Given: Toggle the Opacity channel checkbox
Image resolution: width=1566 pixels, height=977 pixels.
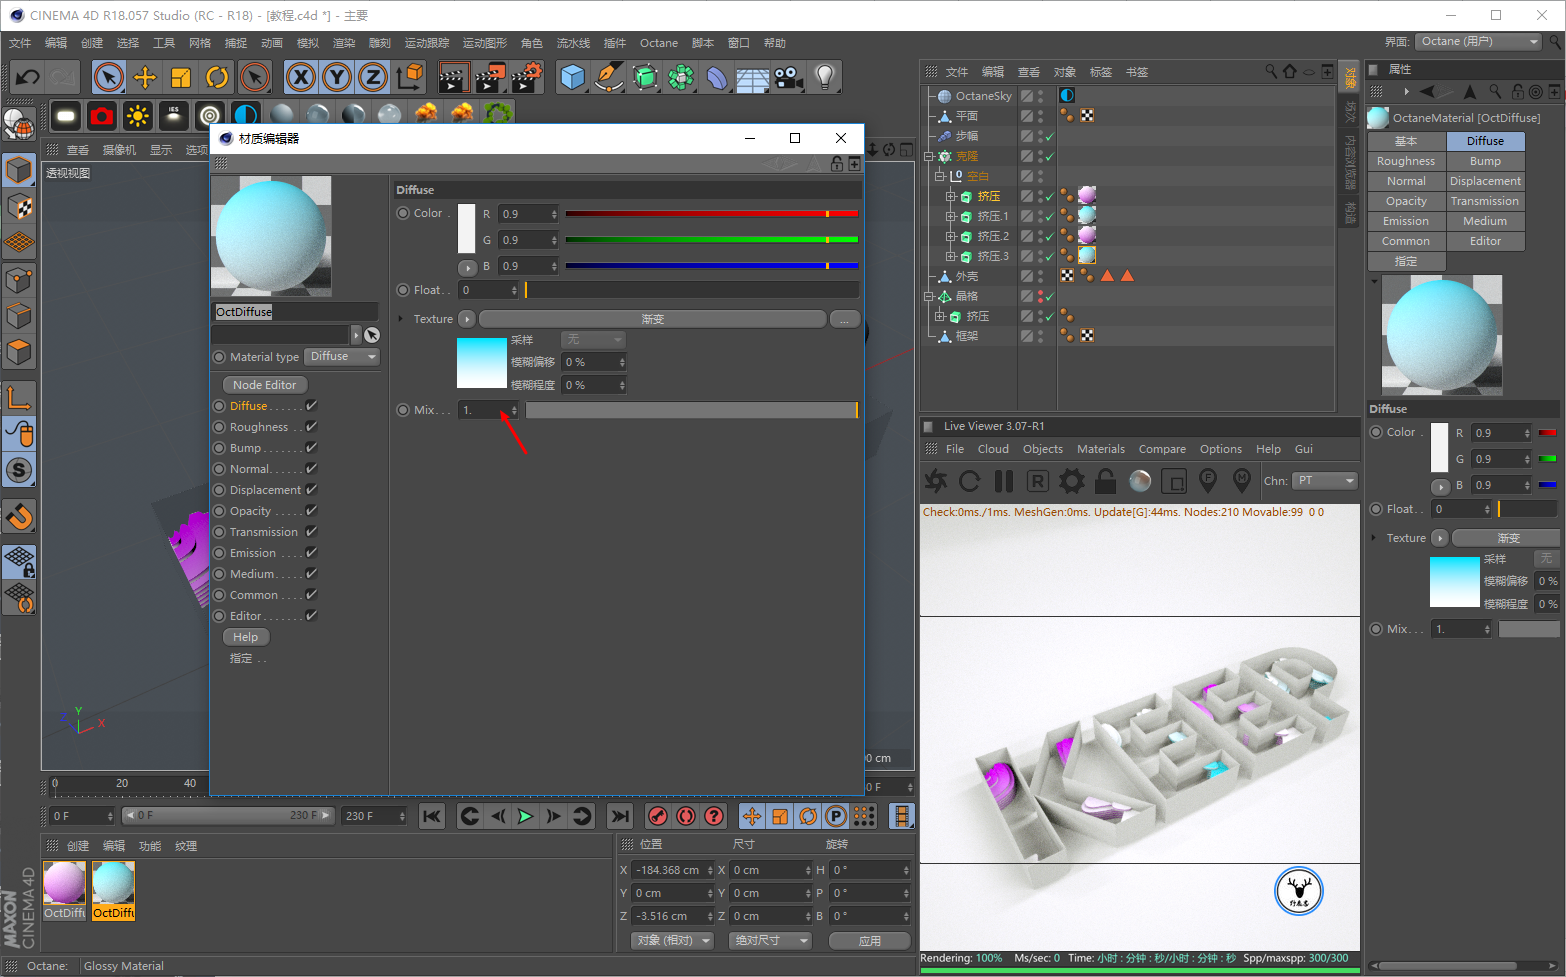Looking at the screenshot, I should (x=311, y=511).
